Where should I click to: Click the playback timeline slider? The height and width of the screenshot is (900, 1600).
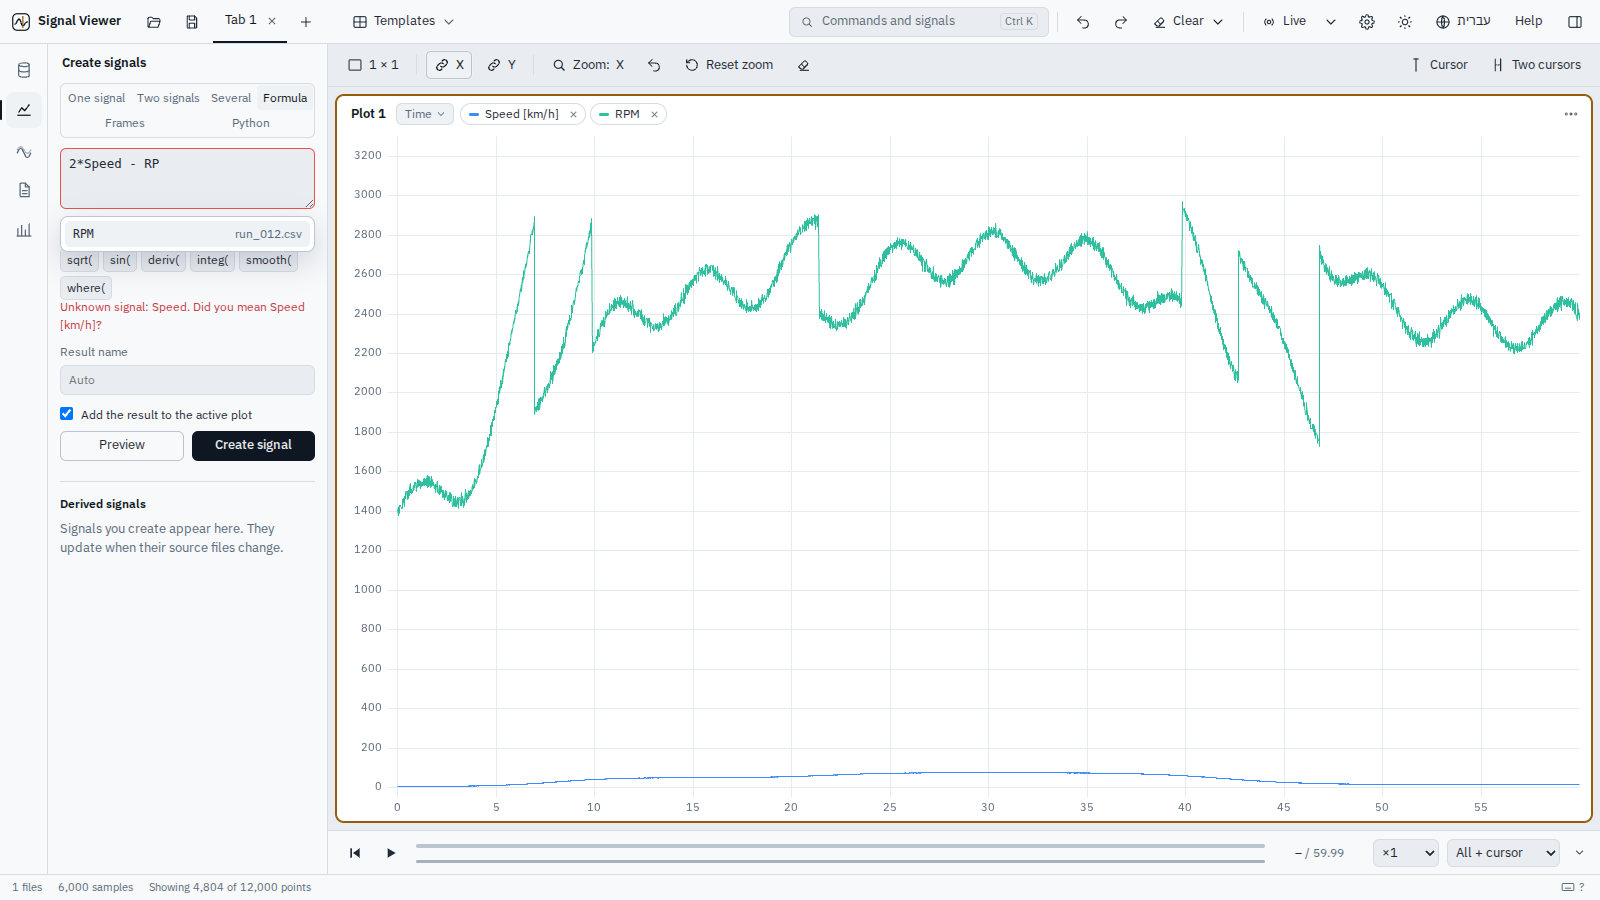tap(840, 853)
